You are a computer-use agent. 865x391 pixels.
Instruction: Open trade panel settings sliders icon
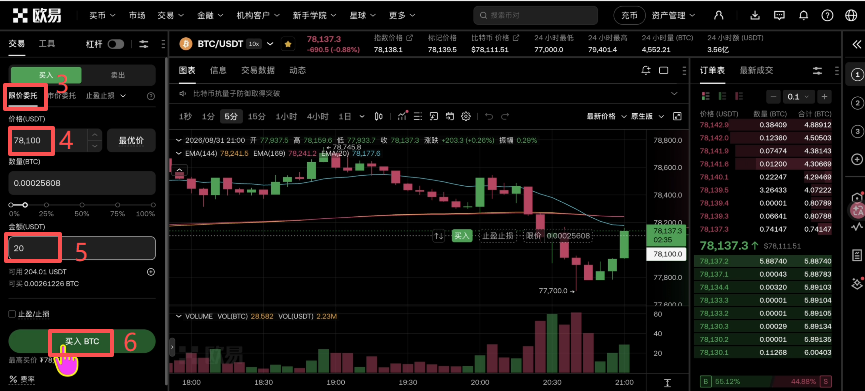tap(144, 44)
